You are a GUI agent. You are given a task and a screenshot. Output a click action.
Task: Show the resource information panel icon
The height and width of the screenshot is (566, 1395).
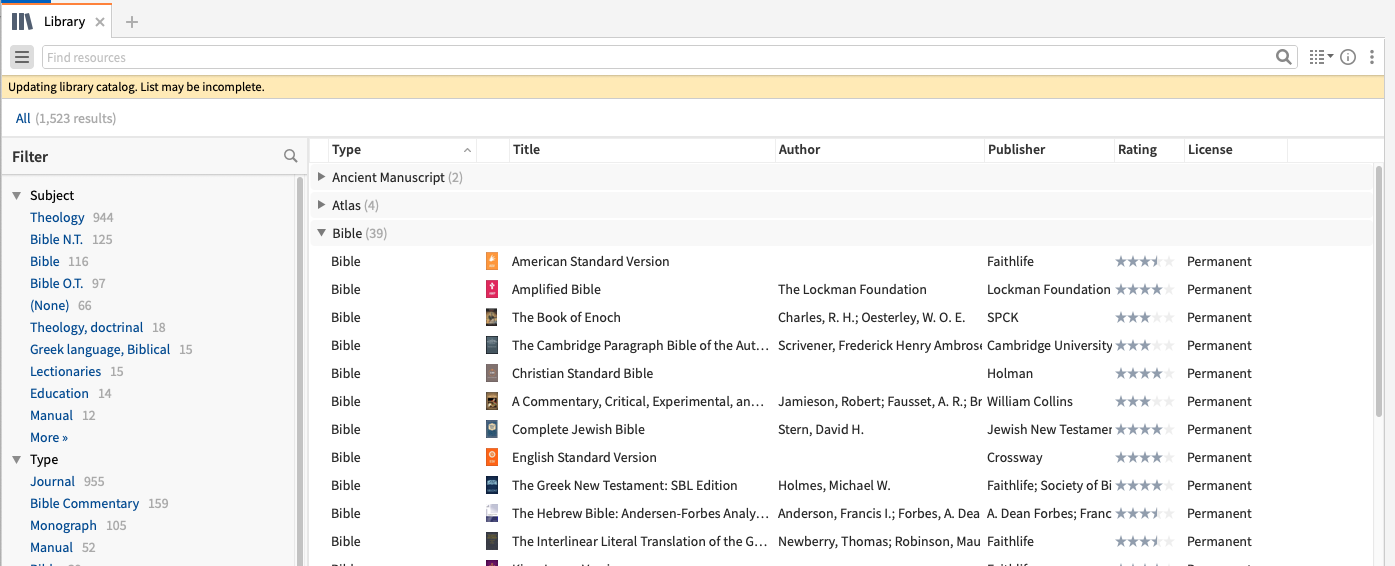pyautogui.click(x=1348, y=57)
